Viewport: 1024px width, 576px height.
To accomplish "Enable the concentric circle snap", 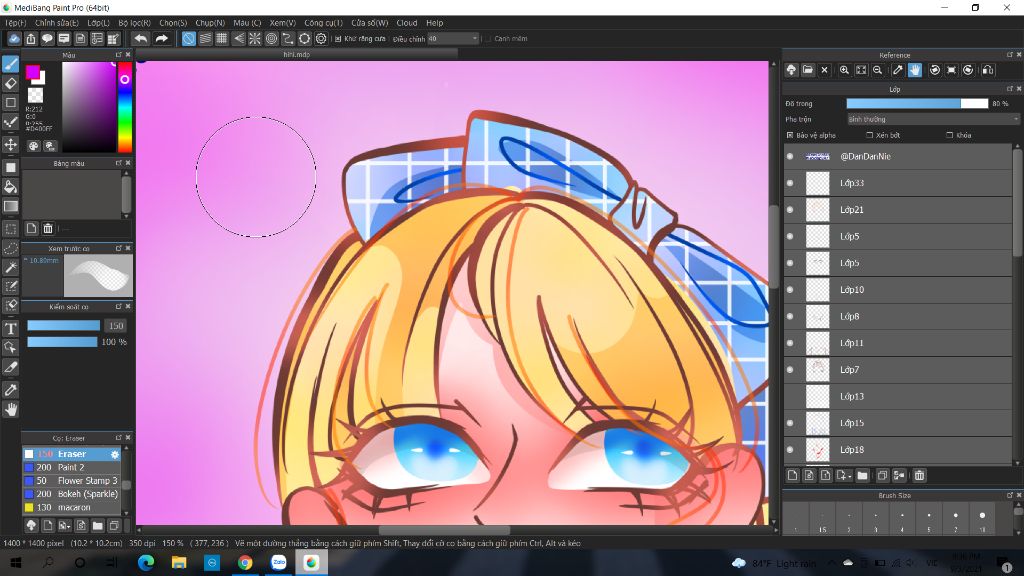I will [272, 39].
